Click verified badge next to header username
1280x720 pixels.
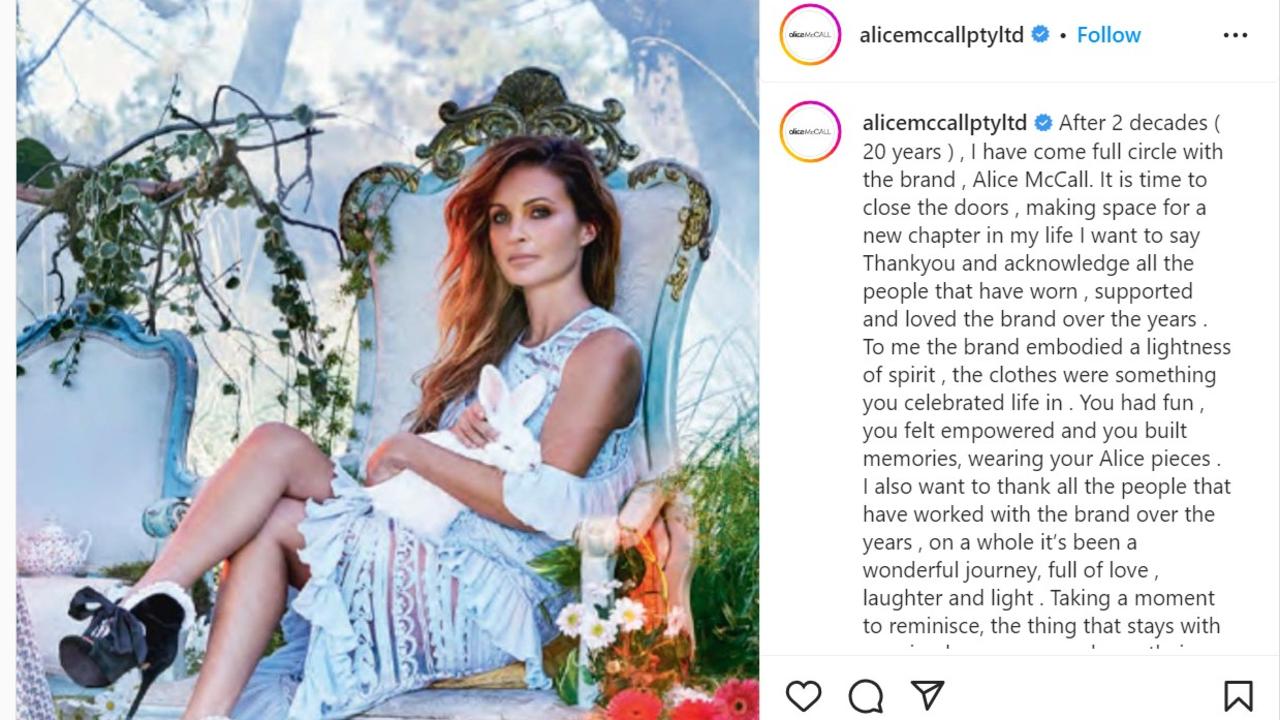[1040, 35]
